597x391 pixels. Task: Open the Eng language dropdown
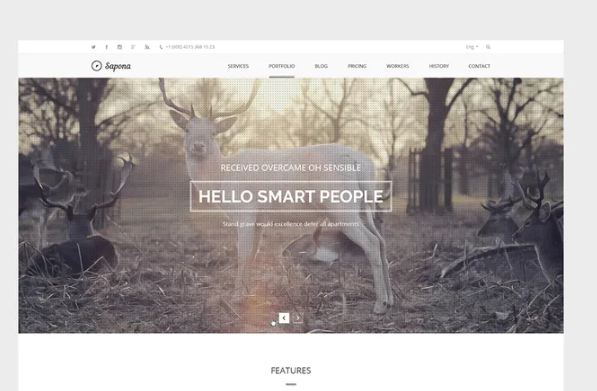coord(472,47)
